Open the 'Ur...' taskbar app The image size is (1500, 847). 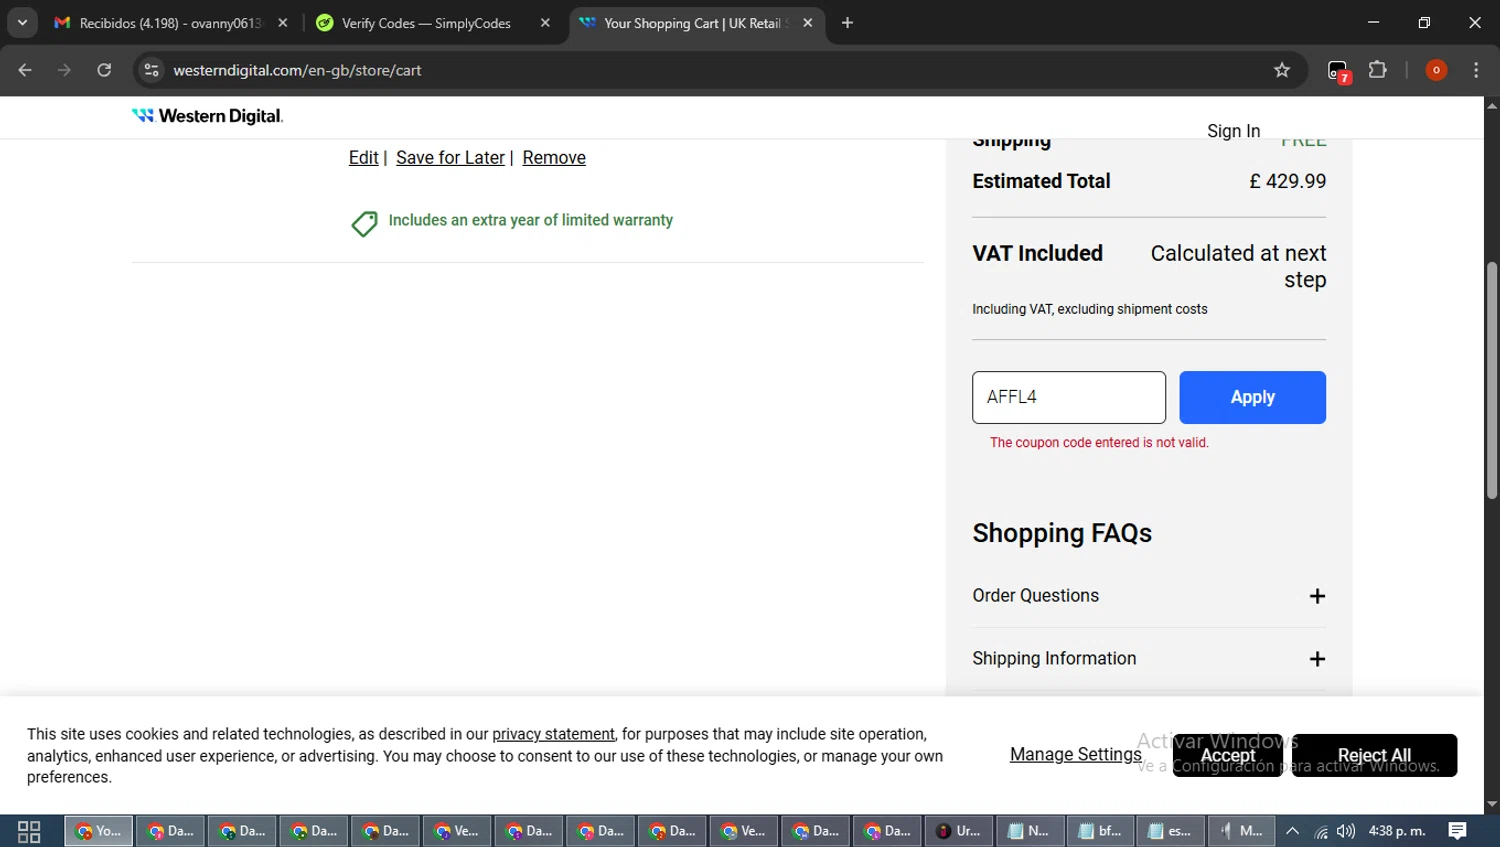(x=959, y=831)
